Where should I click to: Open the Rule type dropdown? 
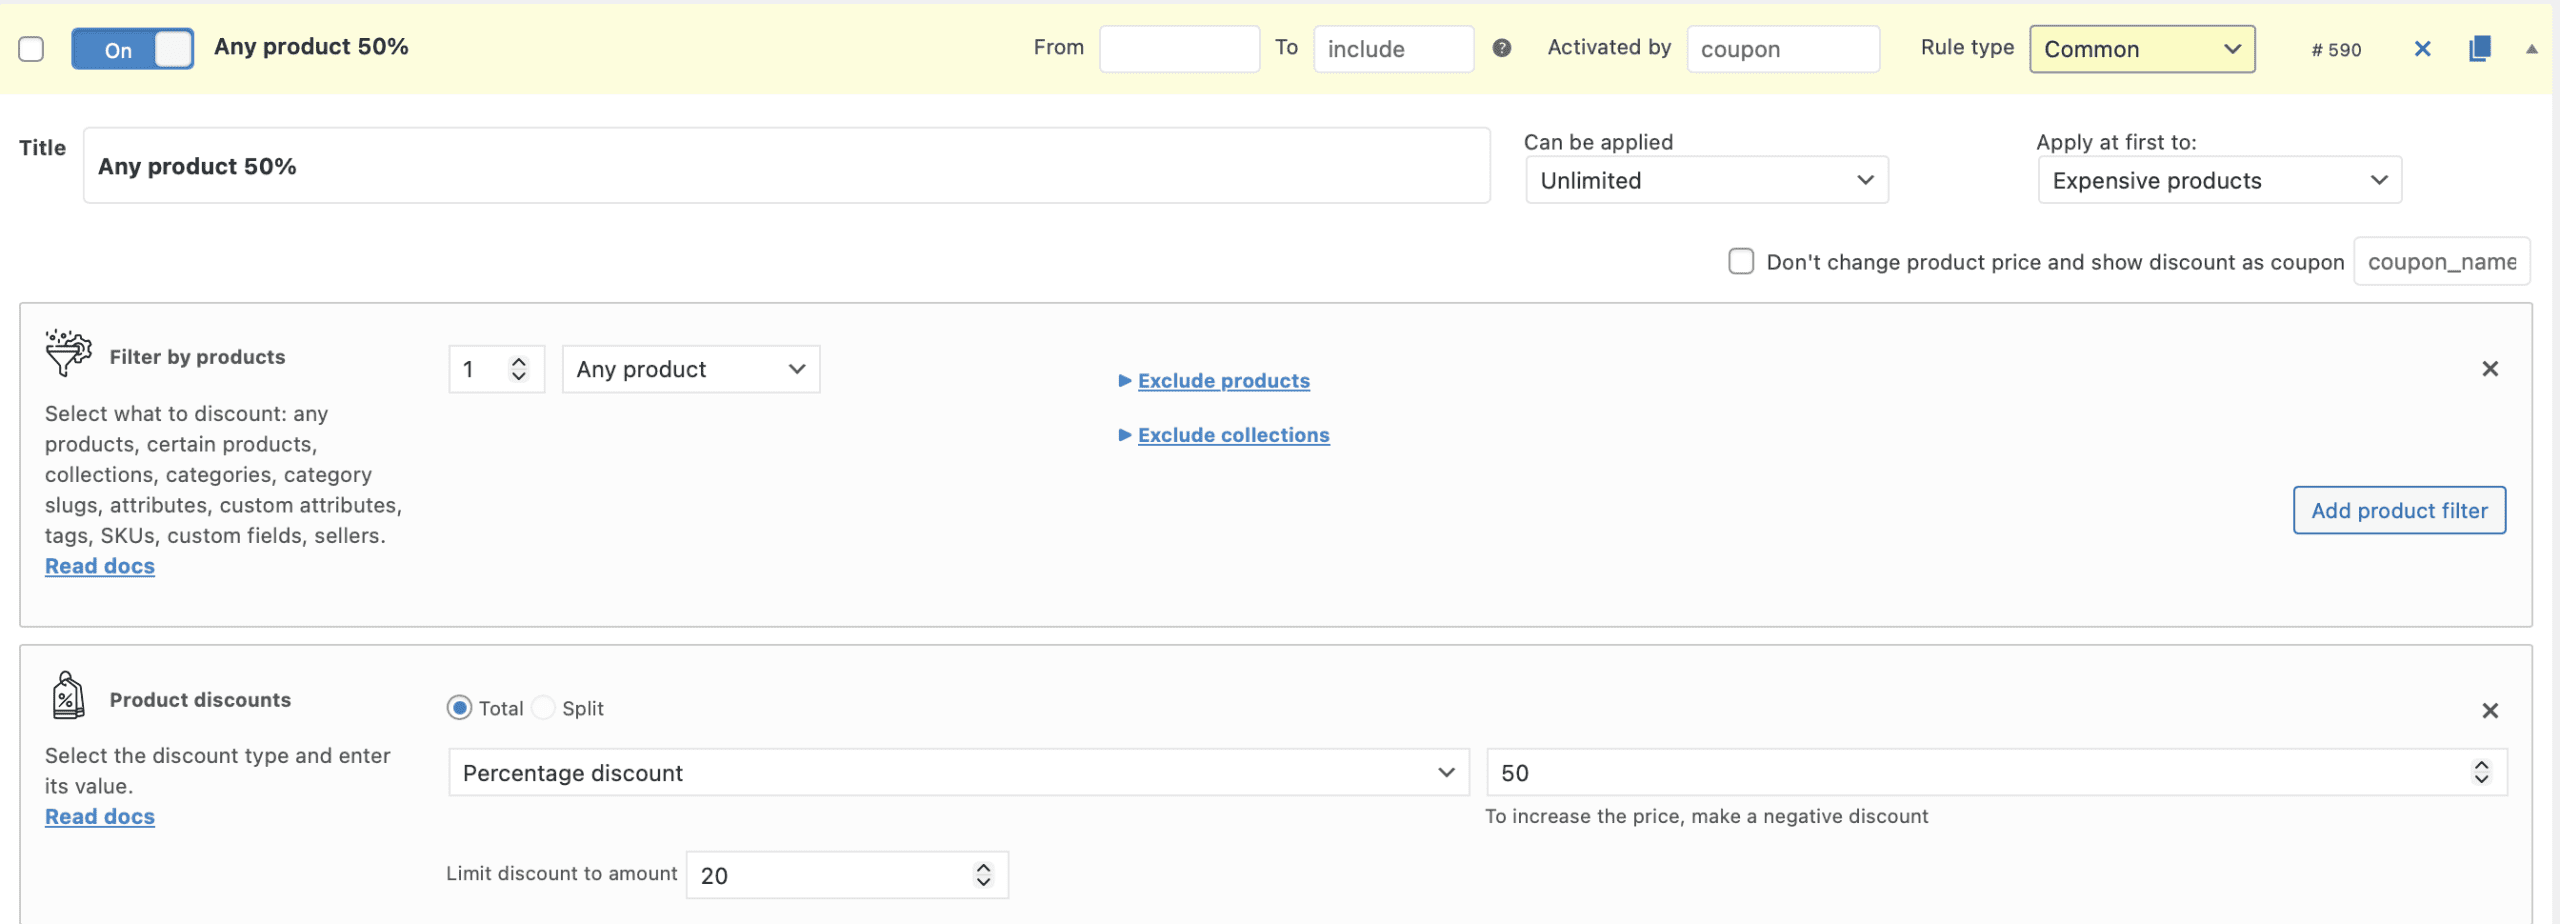(2141, 49)
